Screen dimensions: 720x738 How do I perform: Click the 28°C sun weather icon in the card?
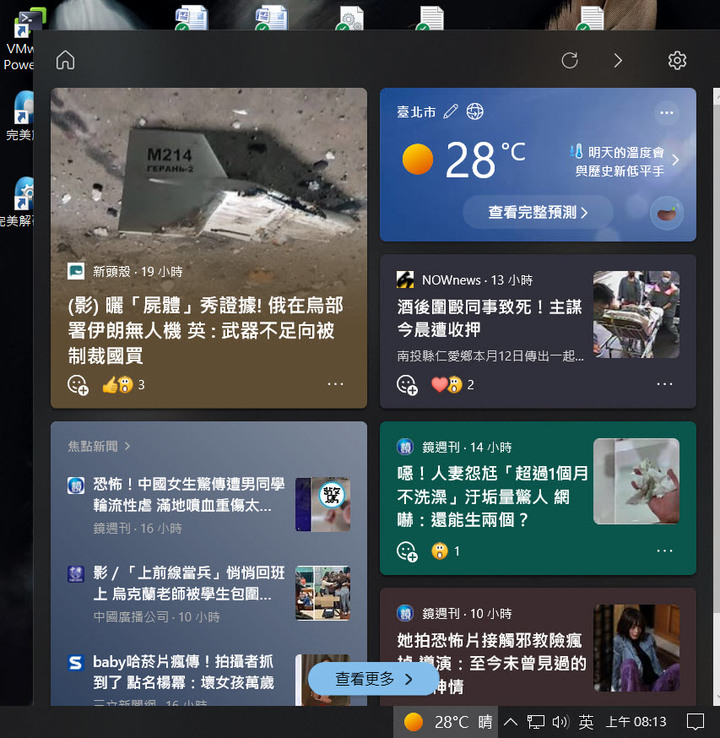[x=418, y=160]
